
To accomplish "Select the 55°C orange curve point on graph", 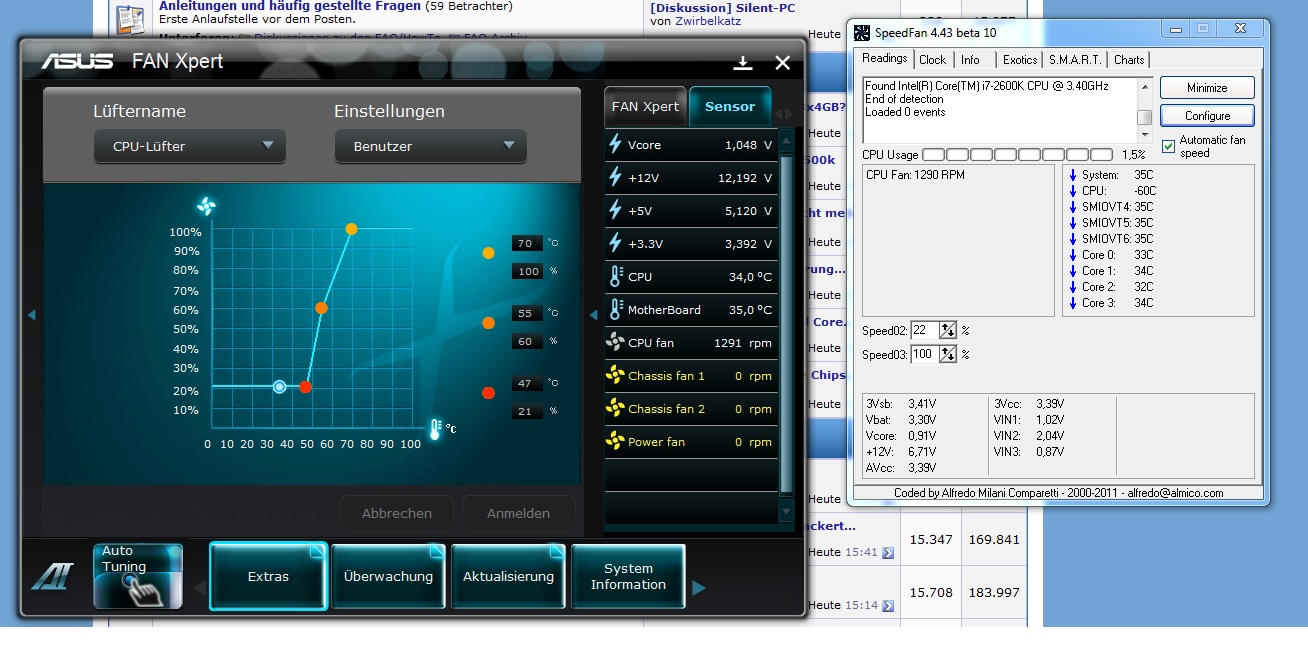I will (x=321, y=308).
